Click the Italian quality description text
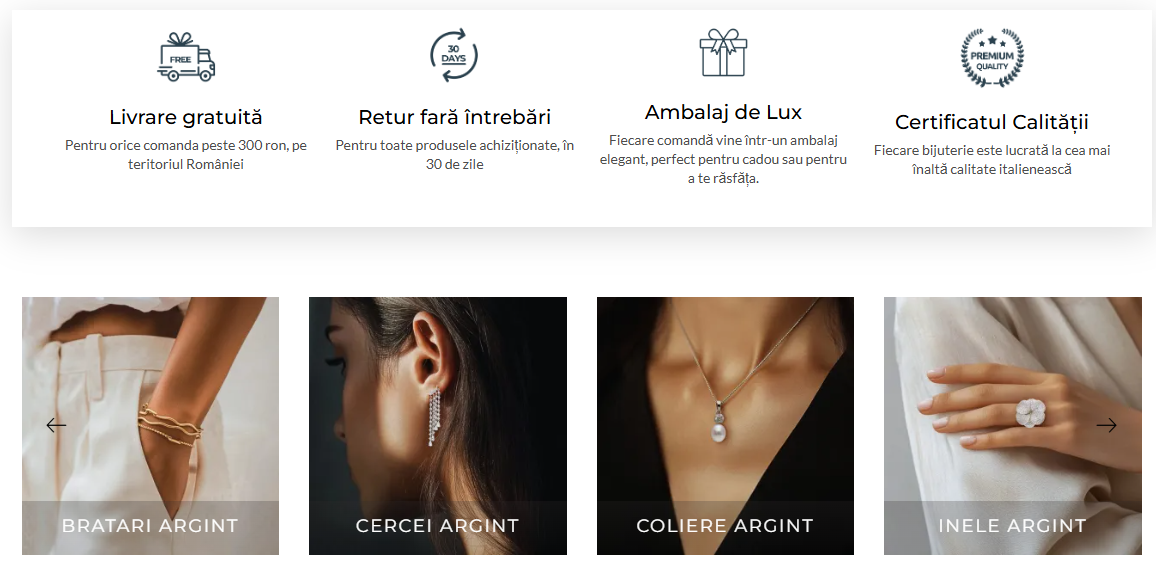Screen dimensions: 1156x571 [x=992, y=160]
